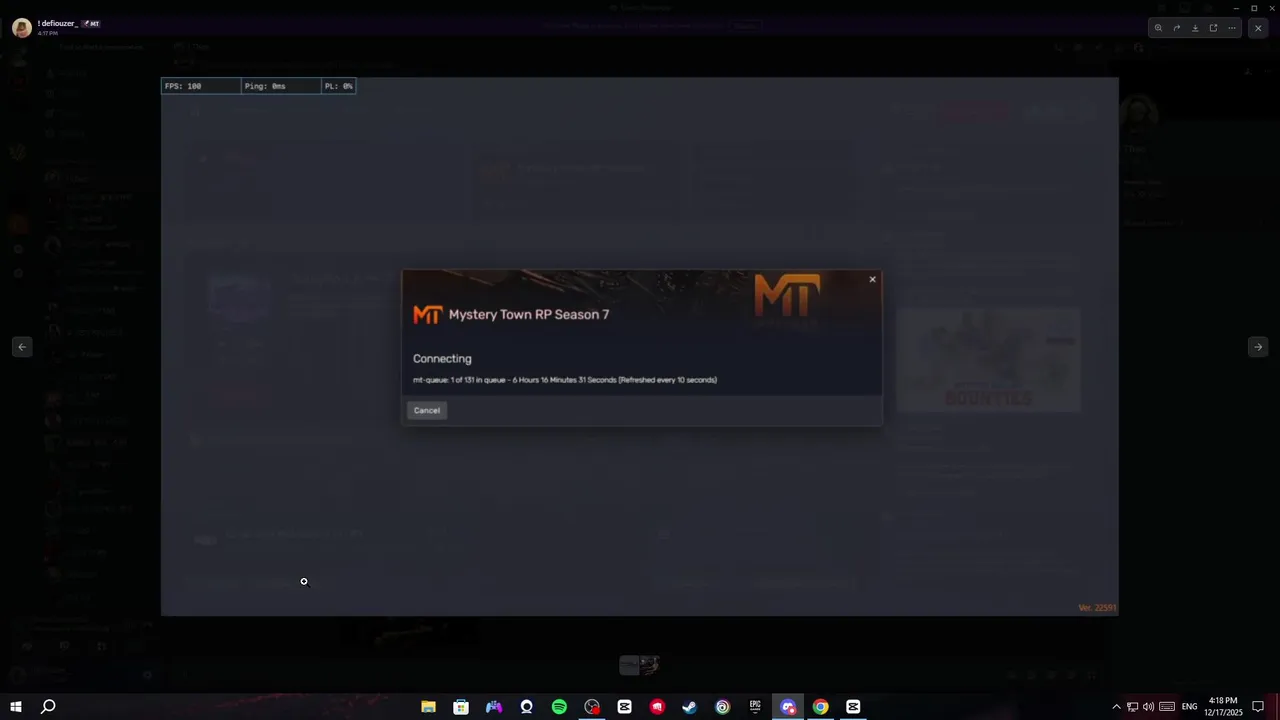This screenshot has width=1280, height=720.
Task: Open Google Chrome from the taskbar
Action: click(820, 707)
